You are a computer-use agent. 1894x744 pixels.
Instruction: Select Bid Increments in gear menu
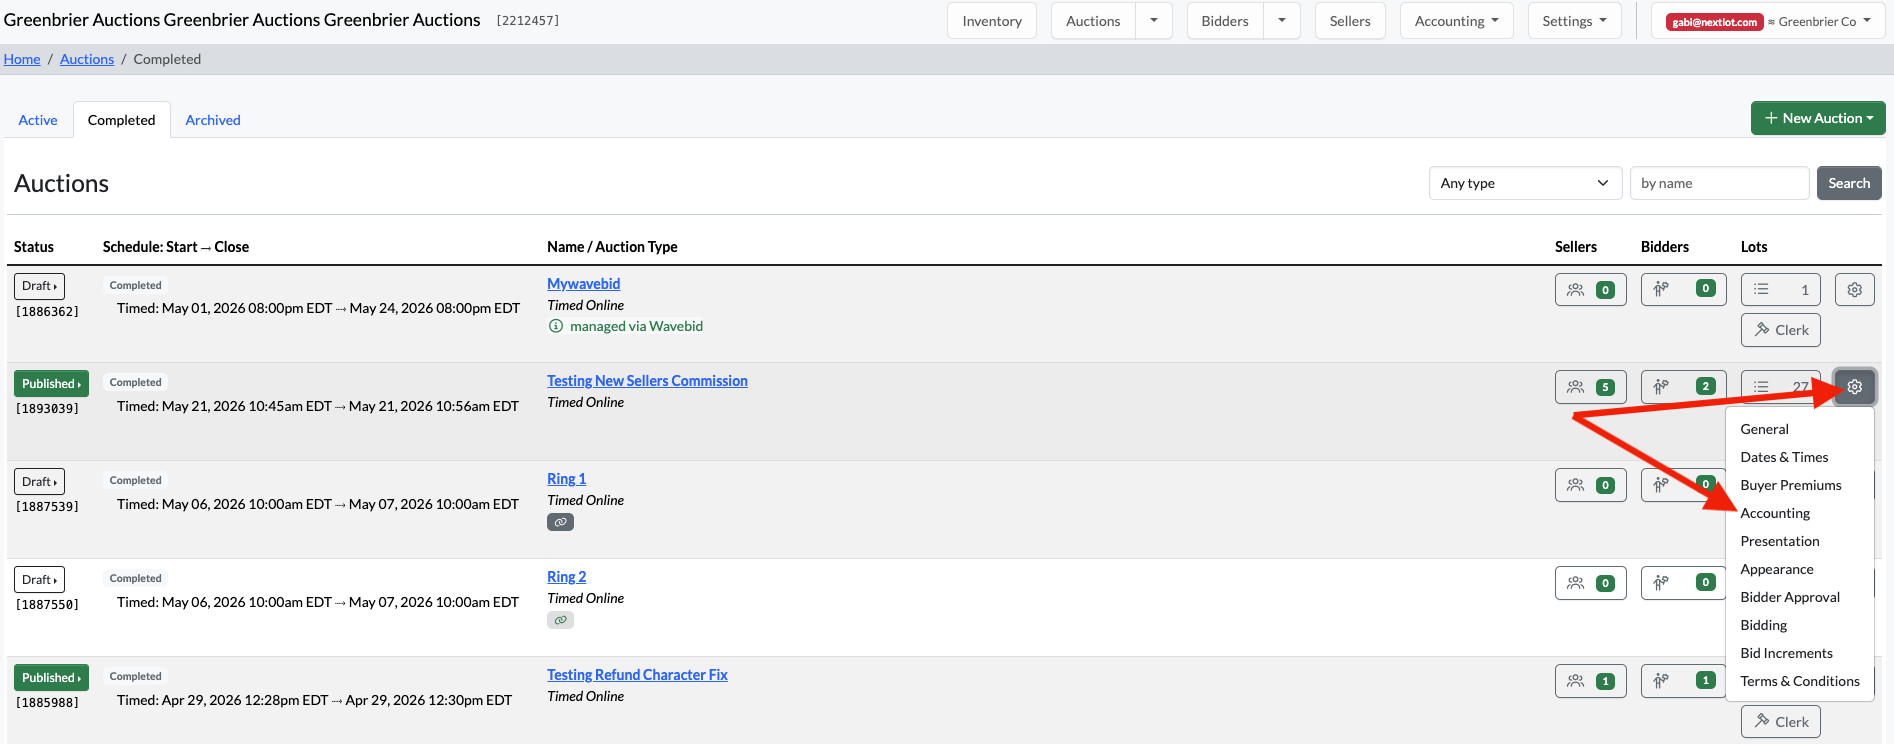coord(1786,653)
